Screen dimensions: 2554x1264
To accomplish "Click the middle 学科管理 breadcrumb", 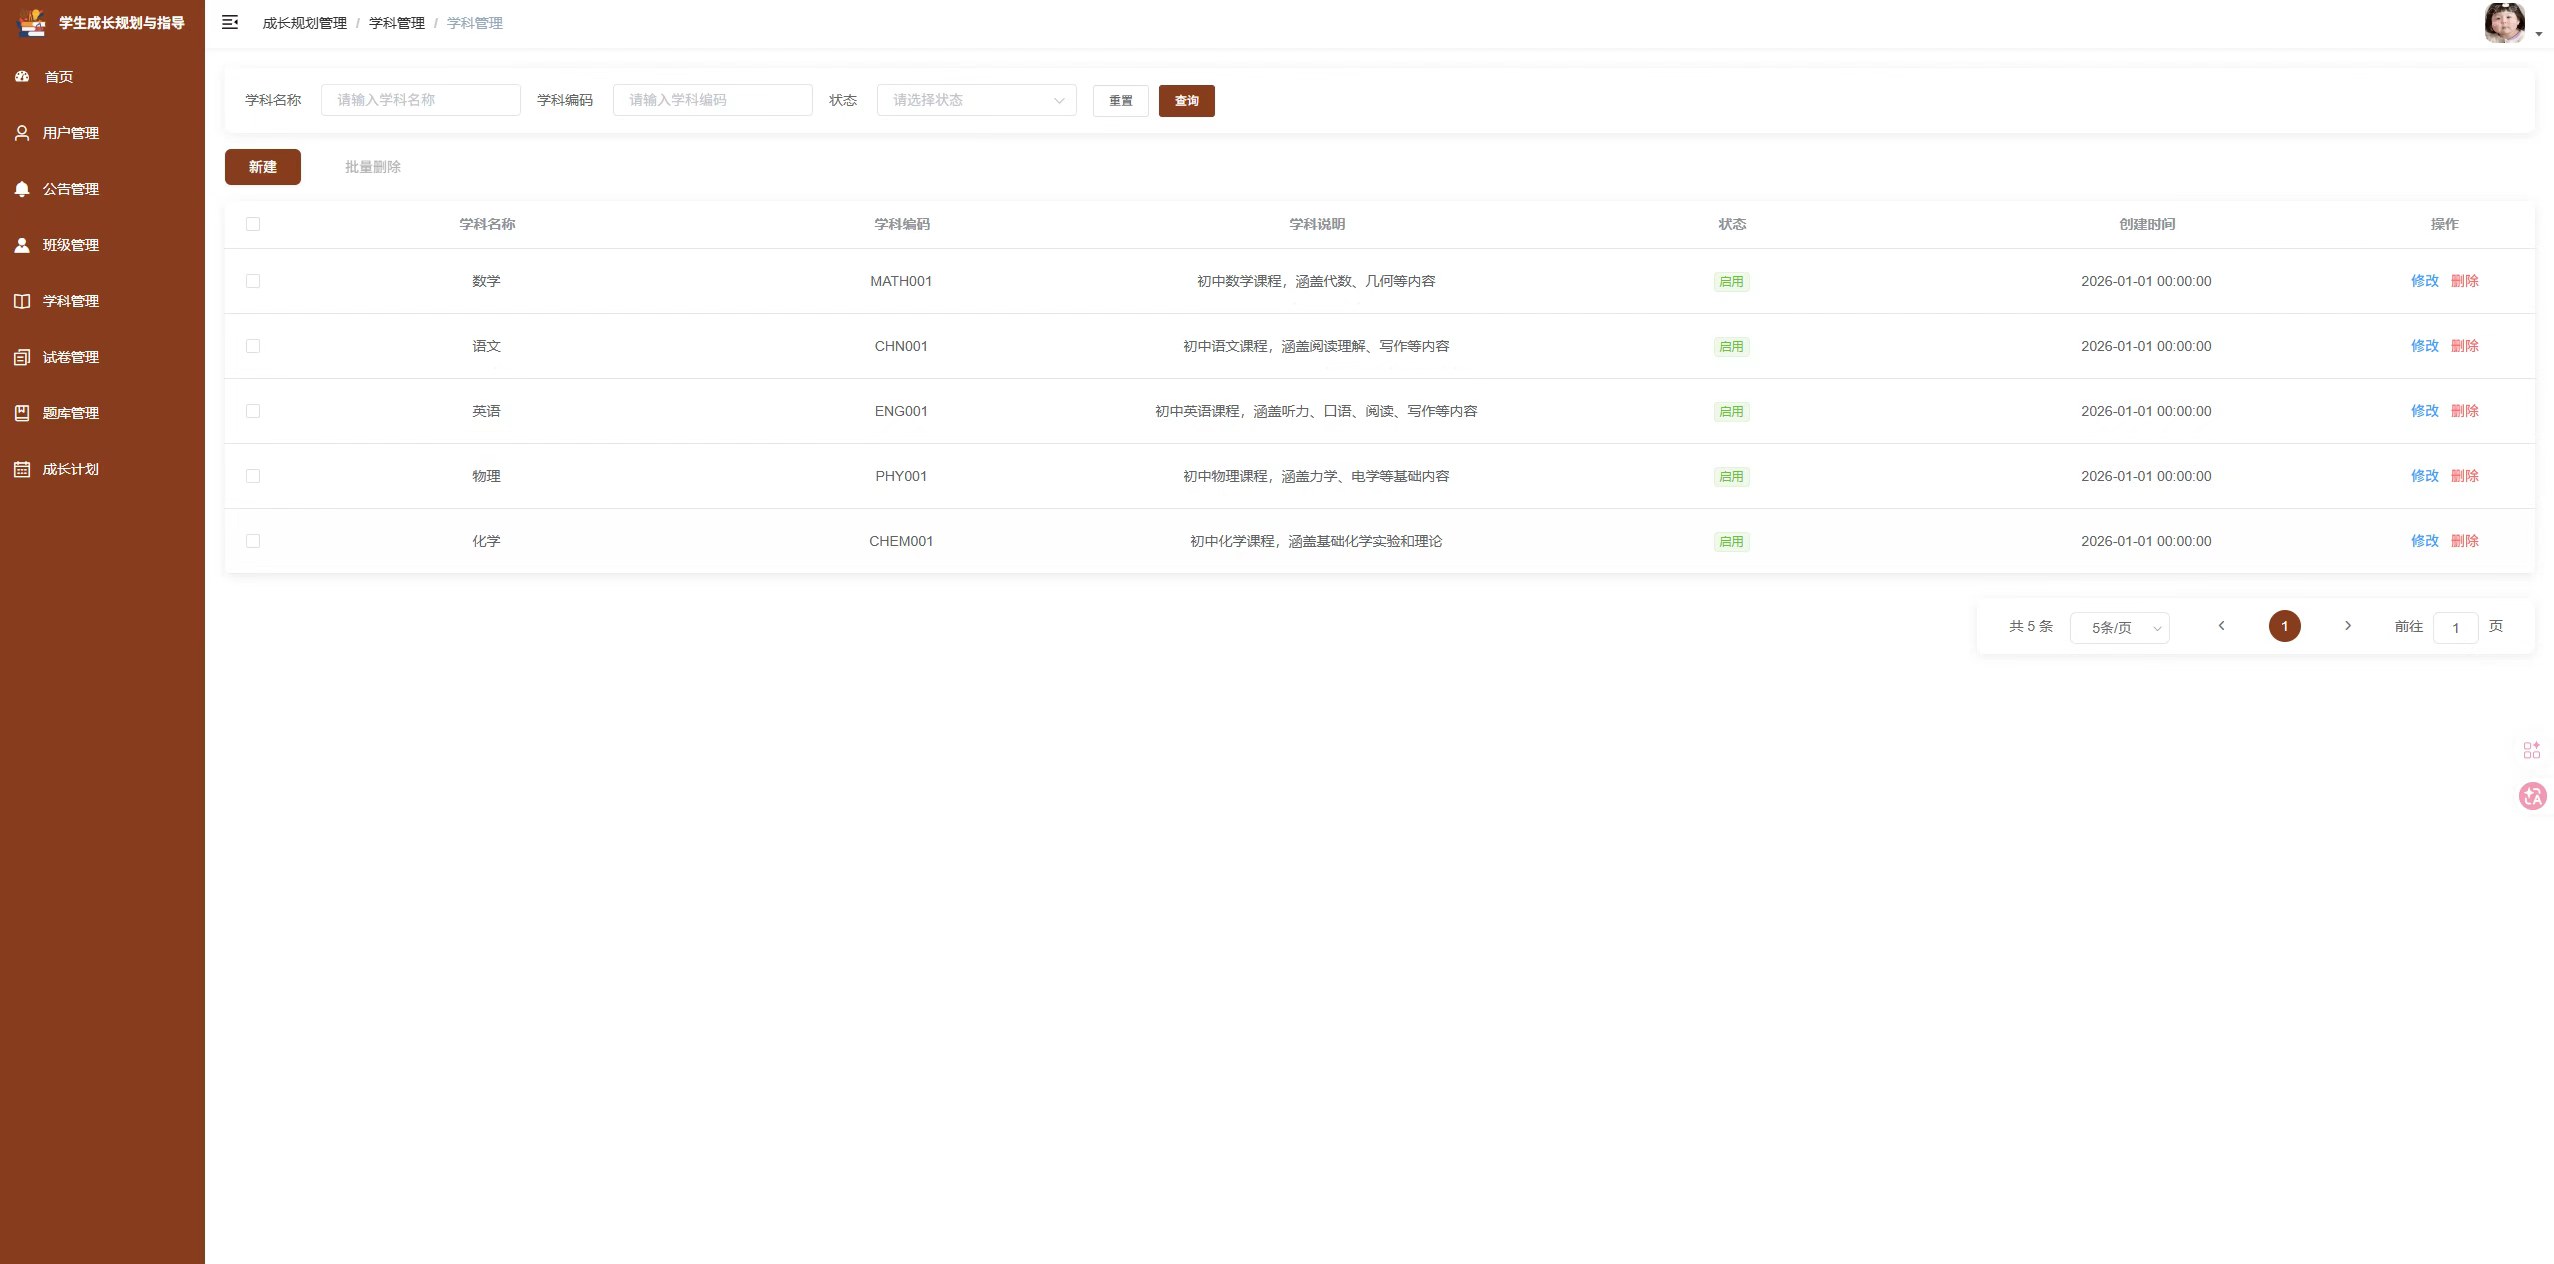I will point(397,23).
